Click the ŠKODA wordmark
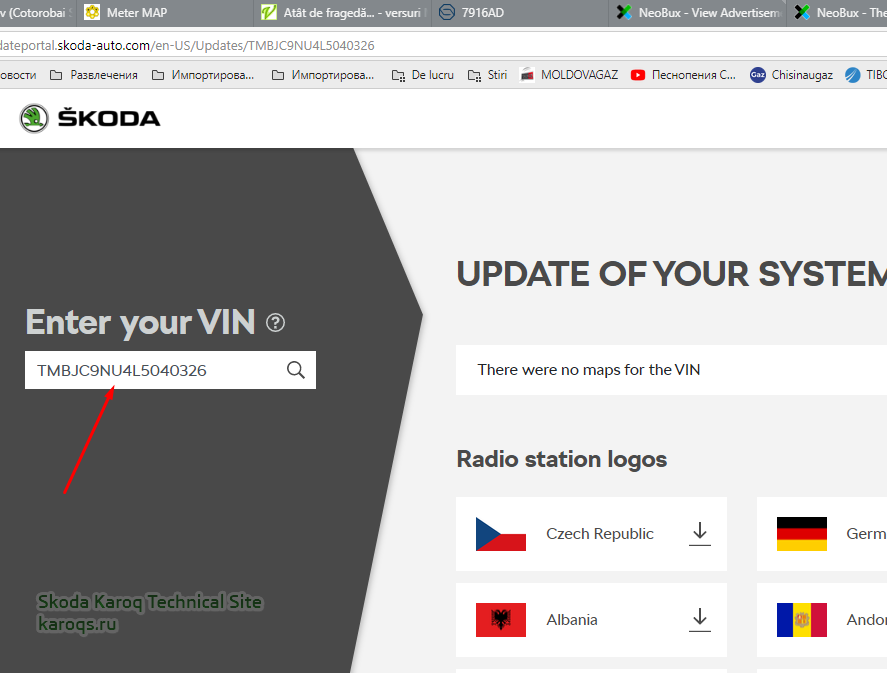This screenshot has height=673, width=887. click(109, 118)
